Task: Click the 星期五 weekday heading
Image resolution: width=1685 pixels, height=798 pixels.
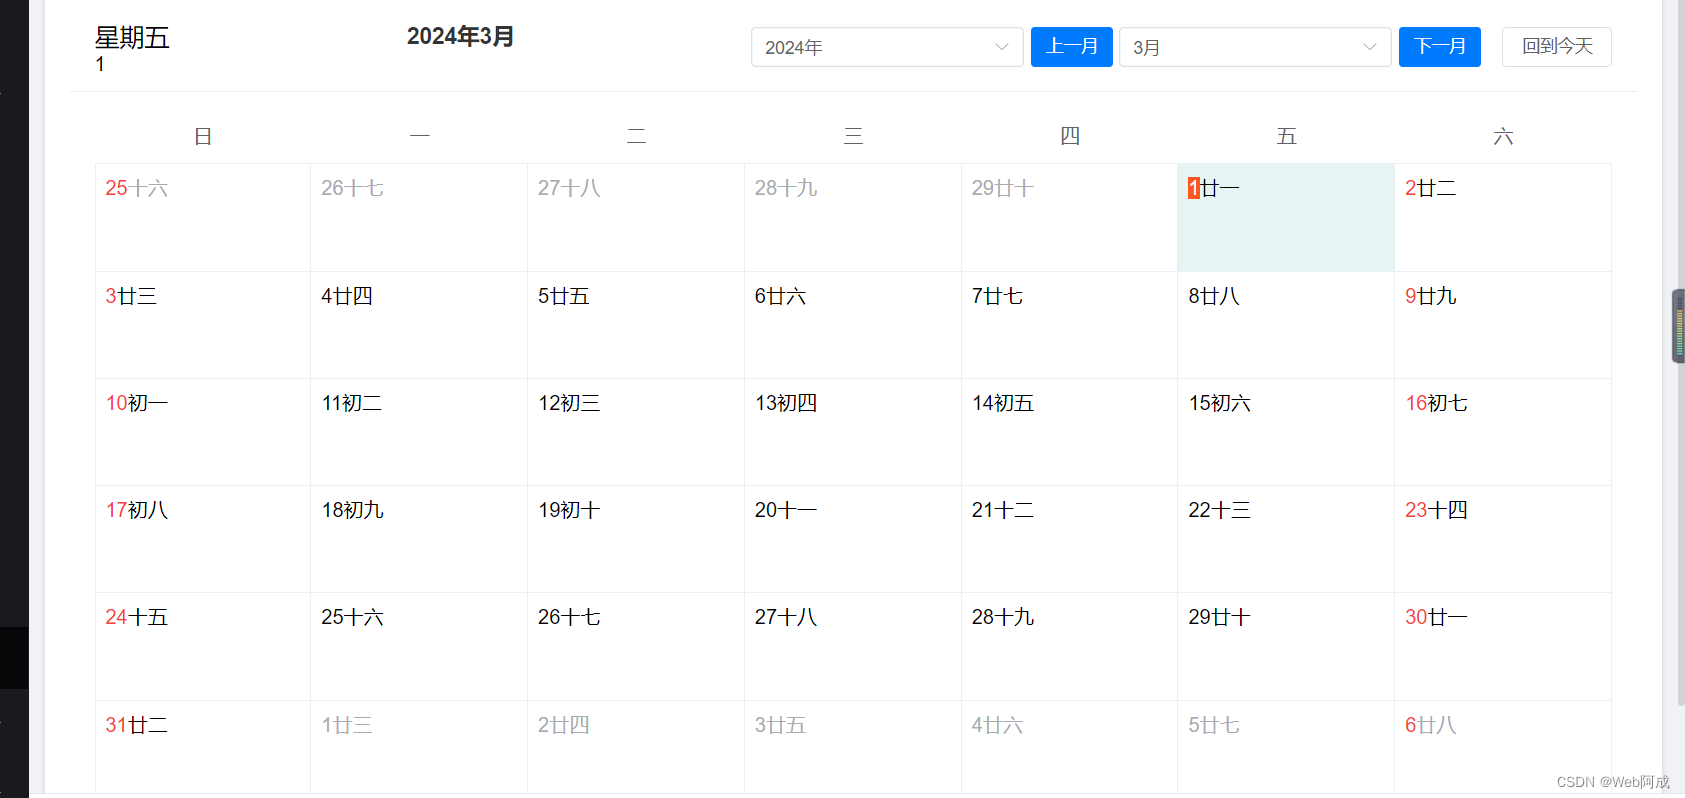Action: [132, 38]
